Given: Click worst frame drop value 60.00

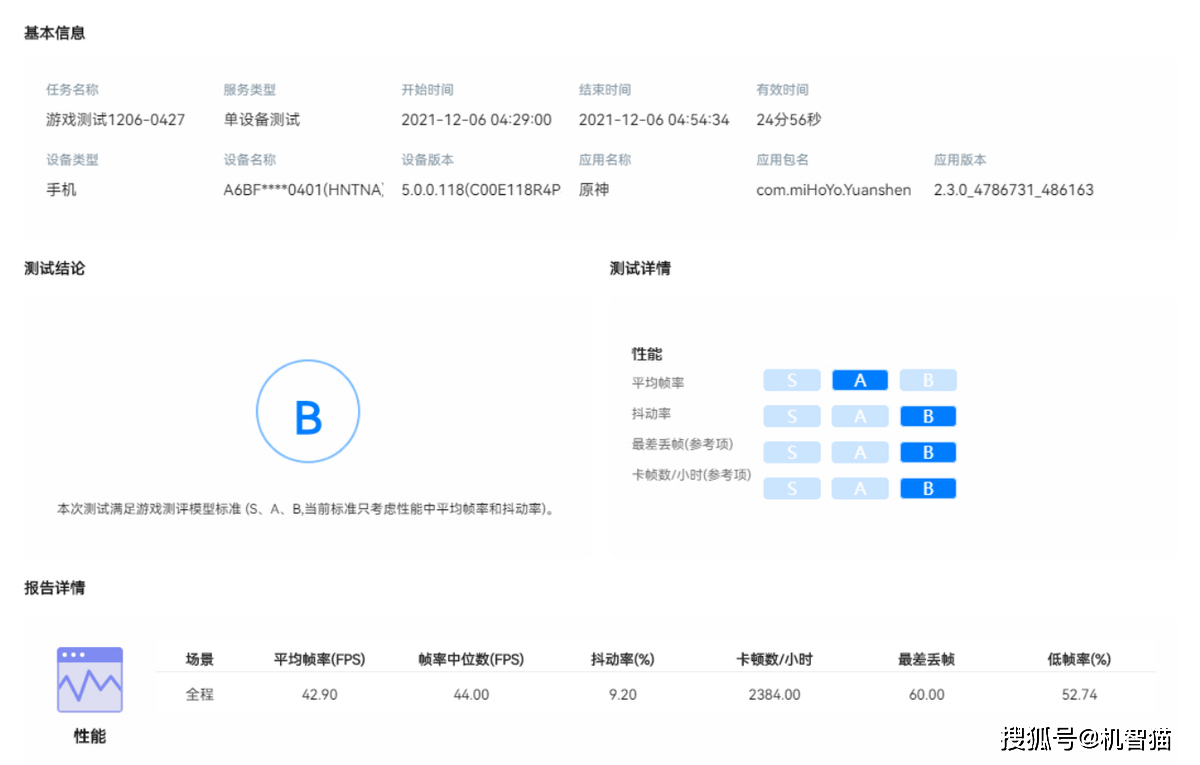Looking at the screenshot, I should coord(926,694).
